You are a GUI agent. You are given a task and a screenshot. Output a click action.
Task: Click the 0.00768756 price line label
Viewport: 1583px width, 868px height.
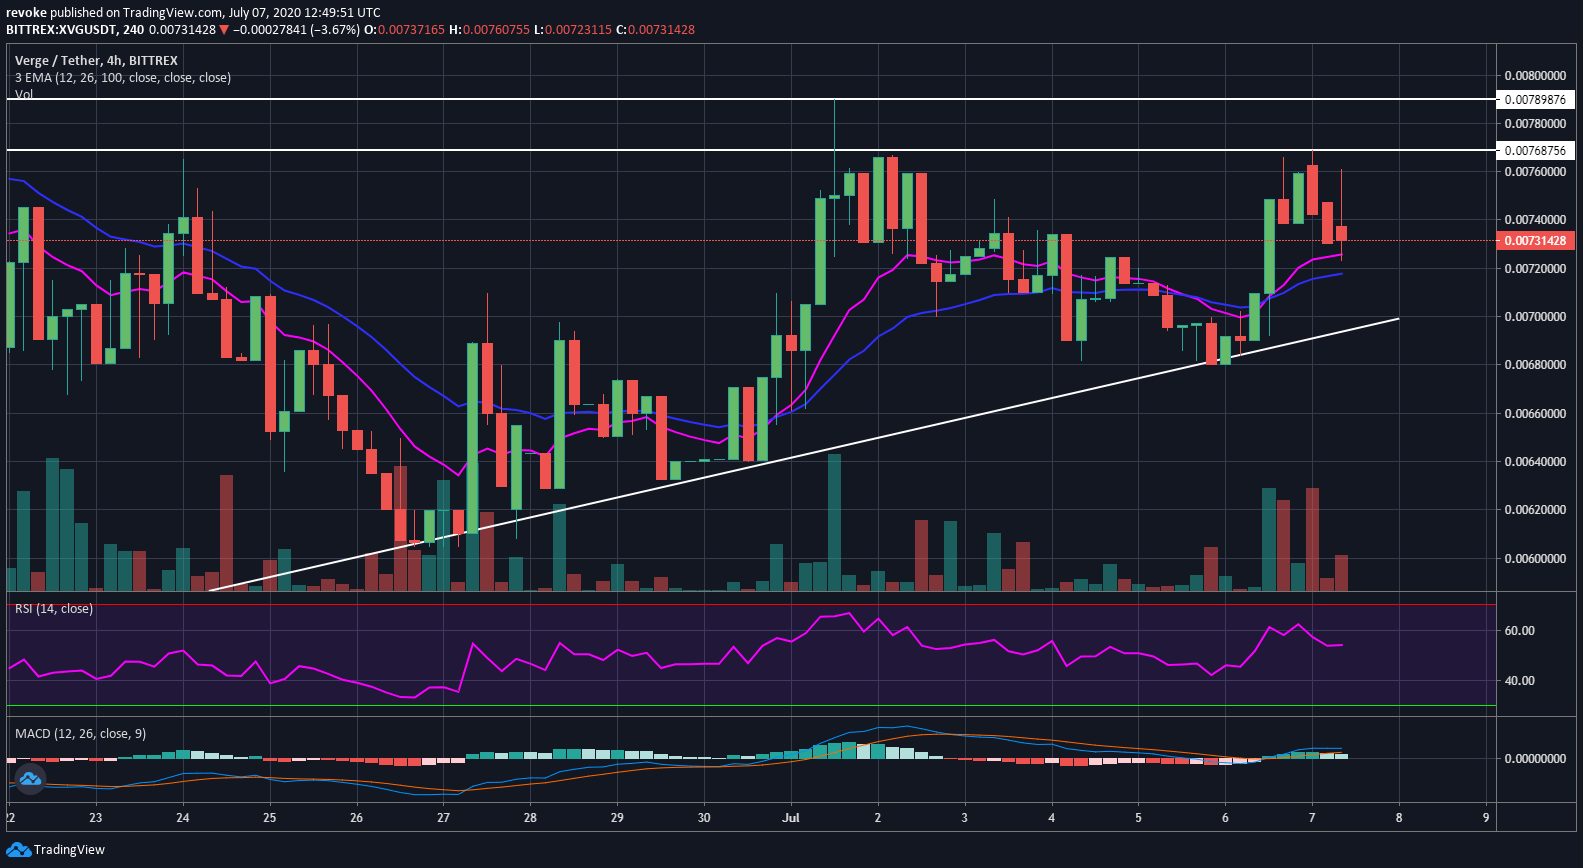1535,150
